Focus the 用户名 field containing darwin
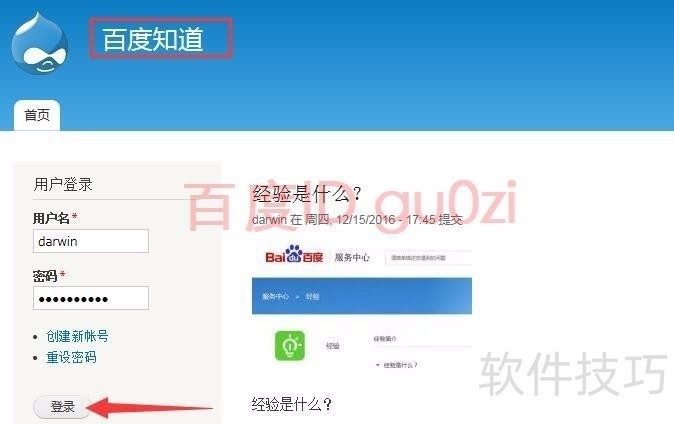Screen dimensions: 674x424 point(91,241)
